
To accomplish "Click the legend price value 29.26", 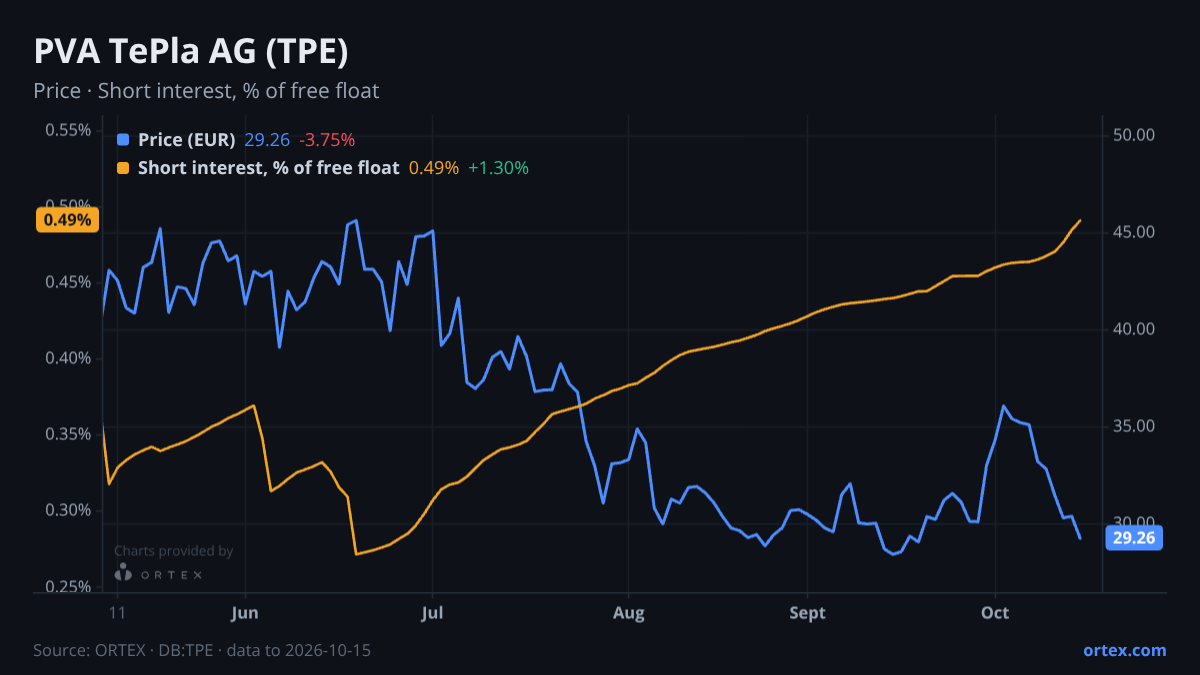I will click(267, 140).
